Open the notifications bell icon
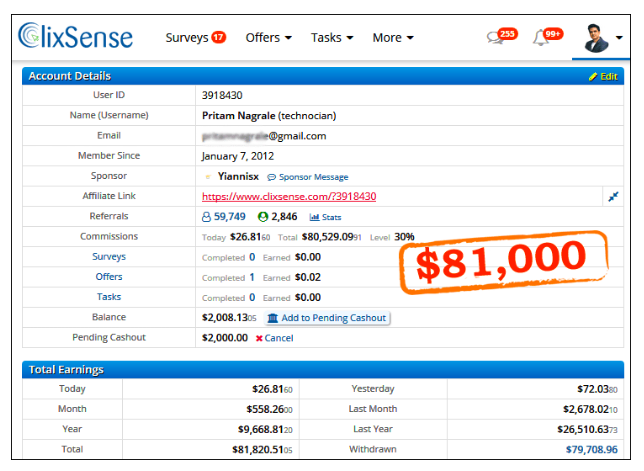Image resolution: width=644 pixels, height=471 pixels. click(540, 38)
